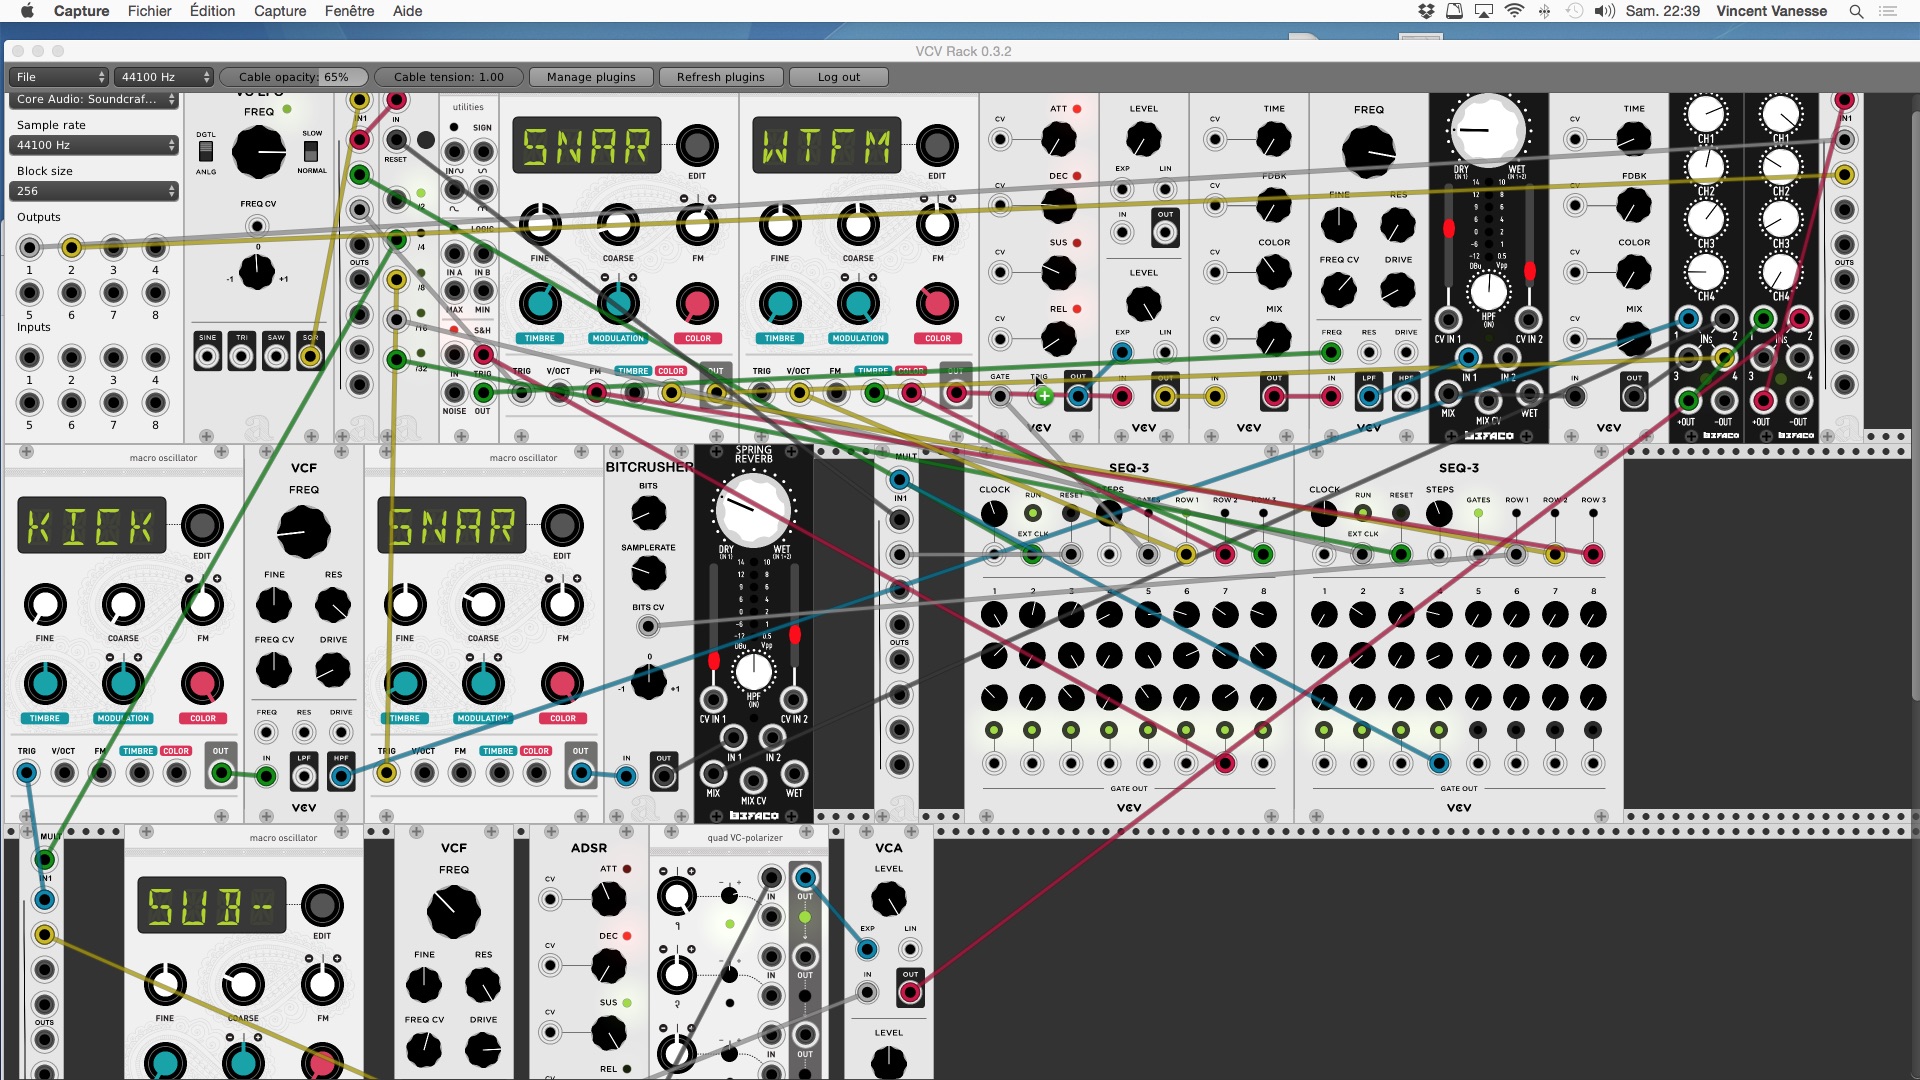This screenshot has height=1080, width=1920.
Task: Toggle the RESET button on right SEQ-3
Action: click(x=1401, y=514)
